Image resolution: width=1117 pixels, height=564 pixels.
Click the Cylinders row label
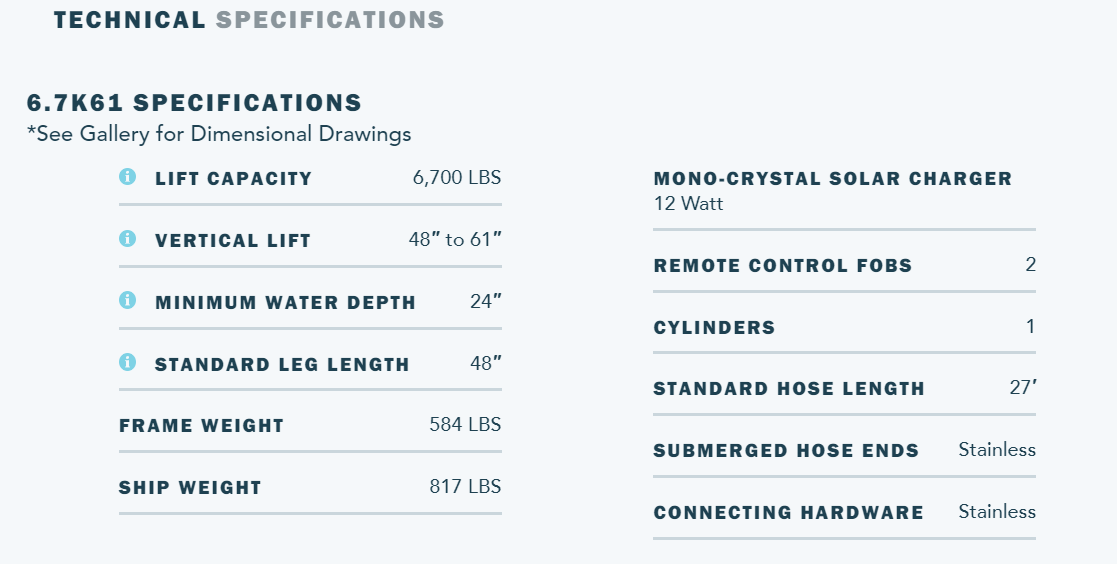(714, 328)
